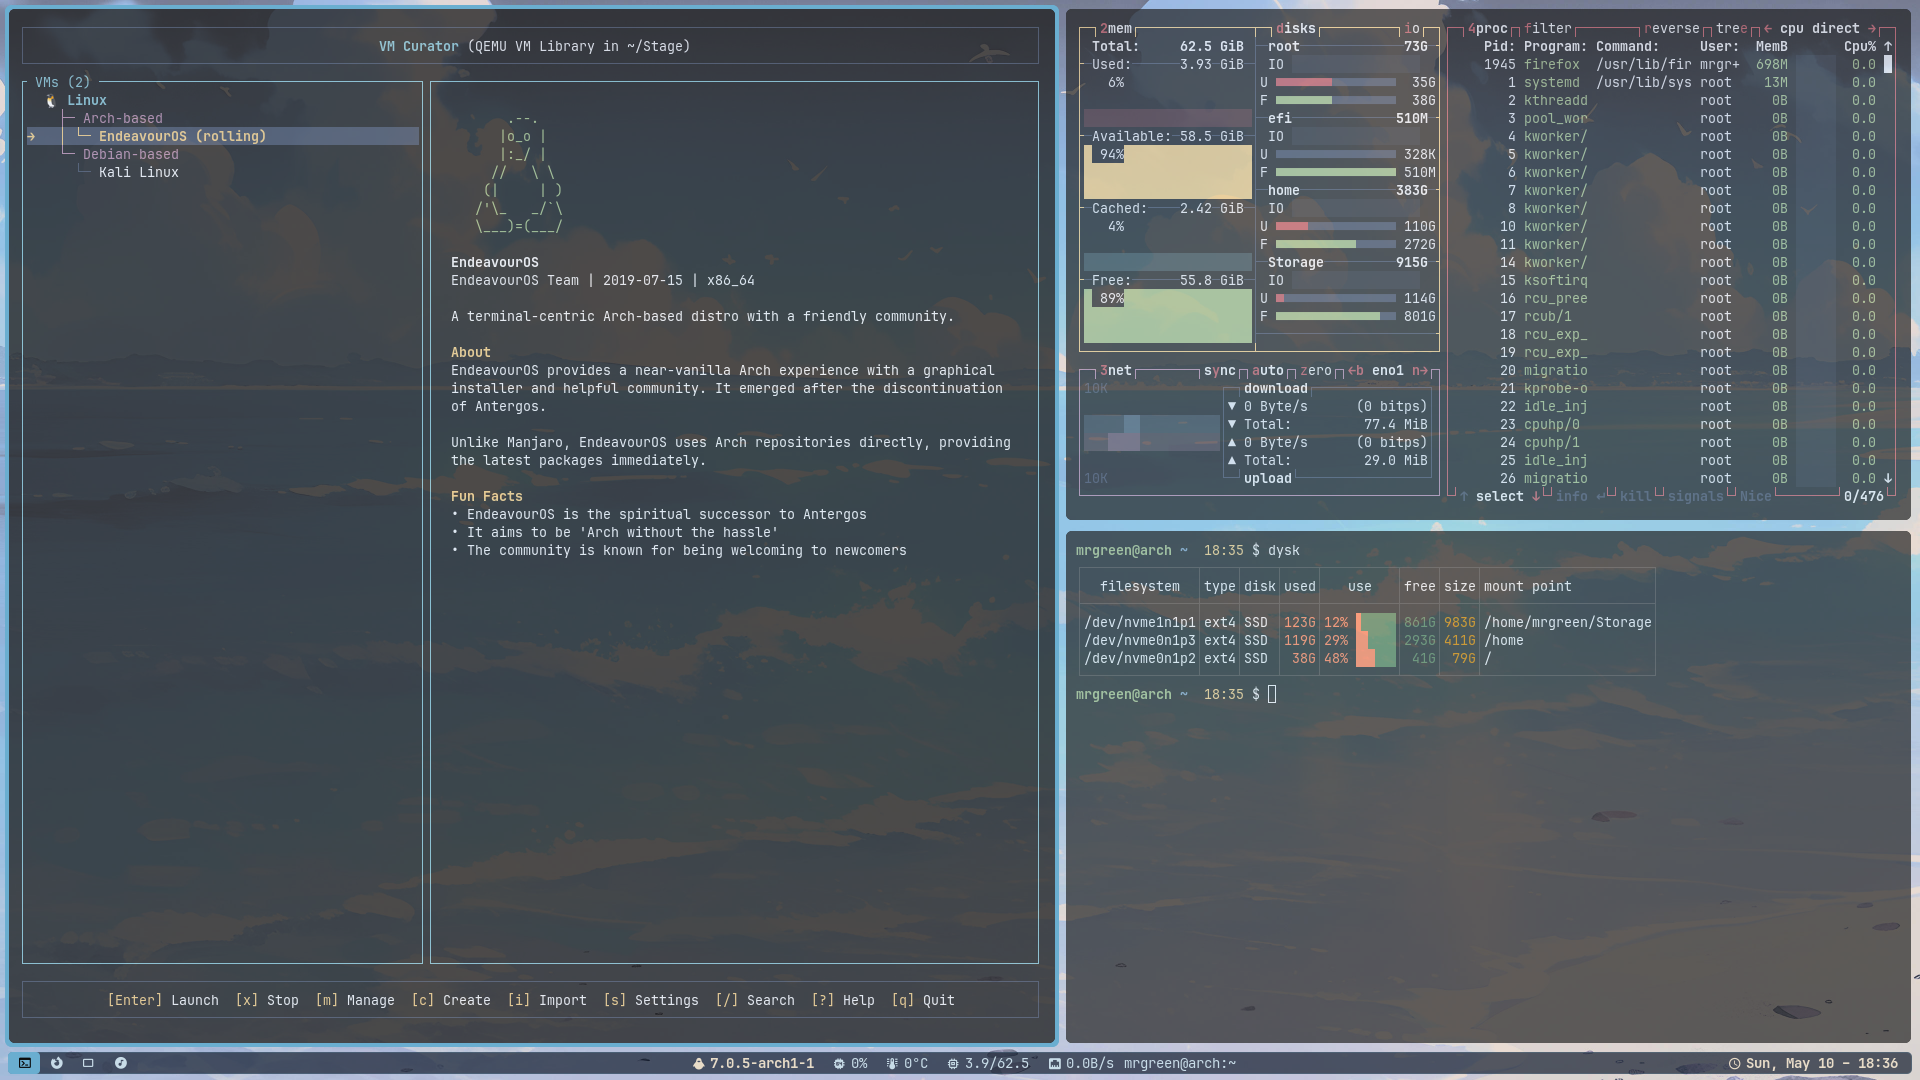
Task: Open the compass icon in the bottom bar
Action: (x=121, y=1063)
